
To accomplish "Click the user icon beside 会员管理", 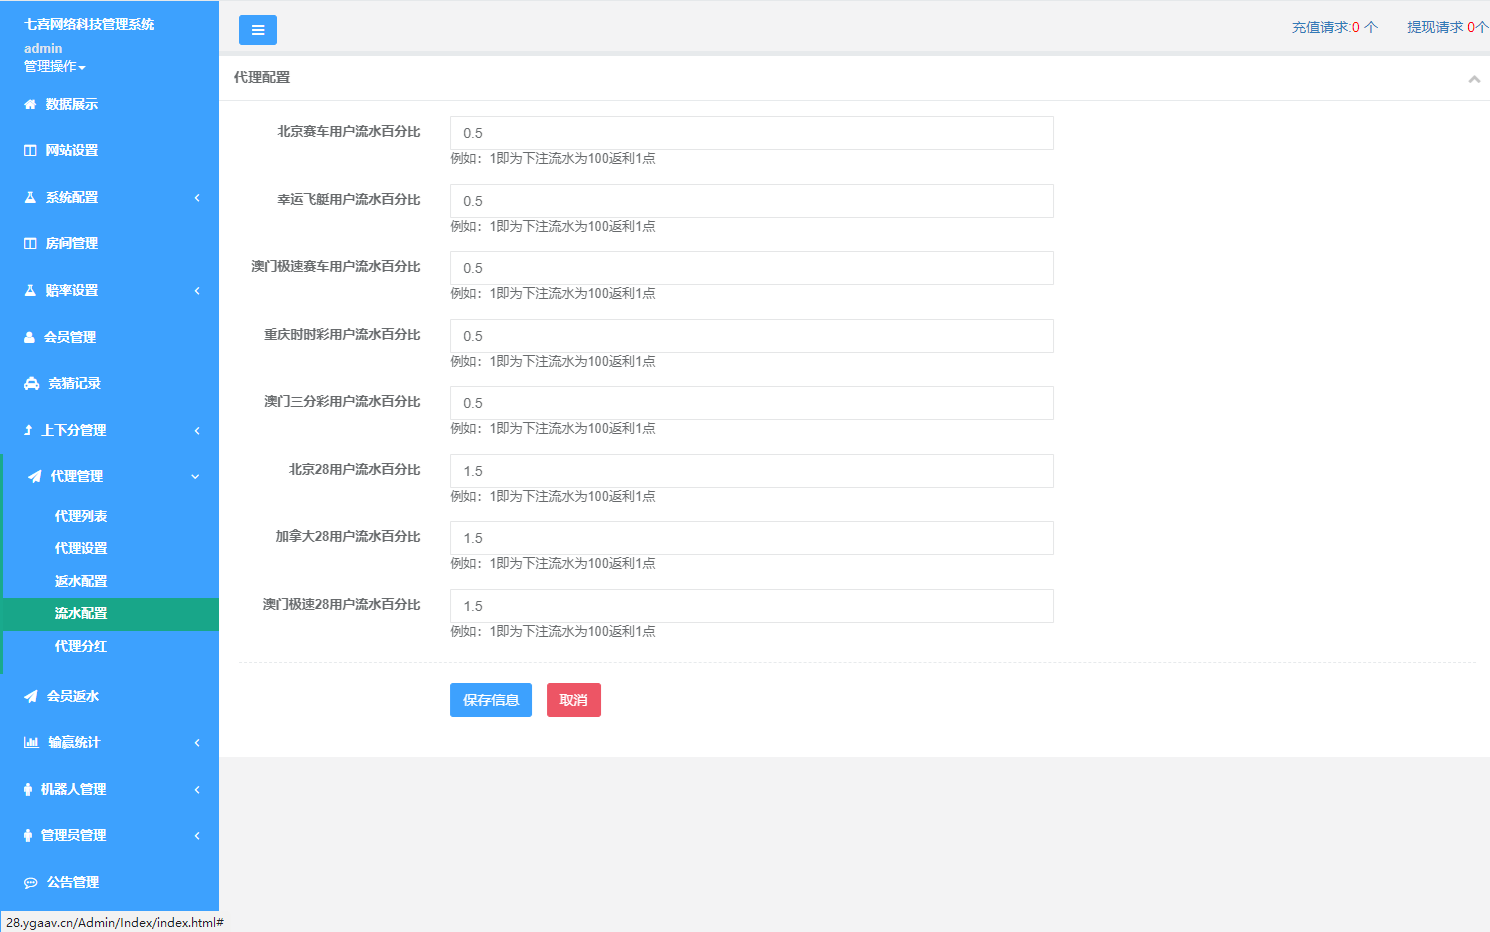I will click(29, 338).
